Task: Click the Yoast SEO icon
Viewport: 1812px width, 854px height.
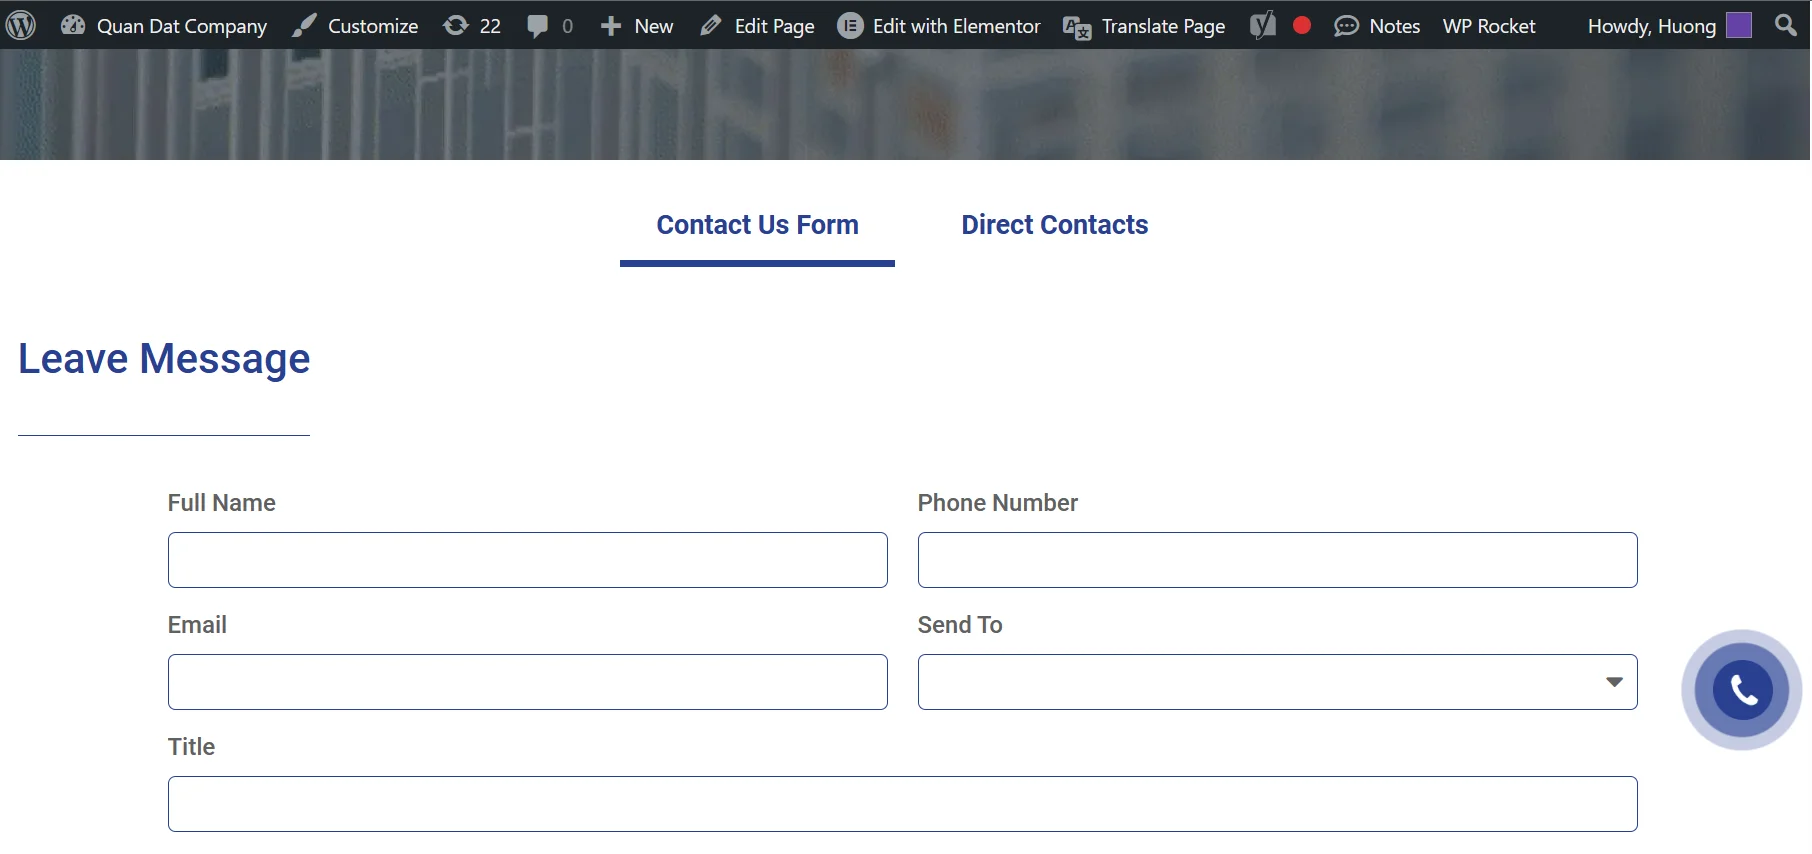Action: (x=1263, y=25)
